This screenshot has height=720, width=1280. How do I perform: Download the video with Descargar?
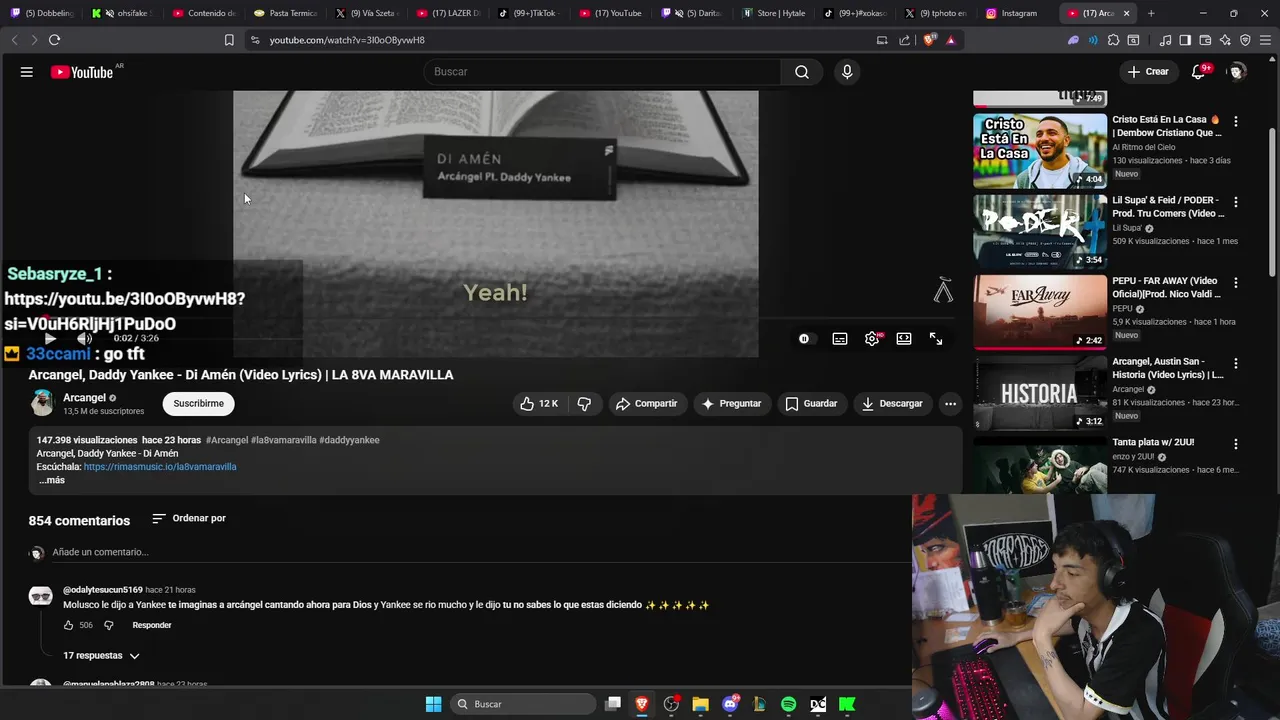(892, 404)
